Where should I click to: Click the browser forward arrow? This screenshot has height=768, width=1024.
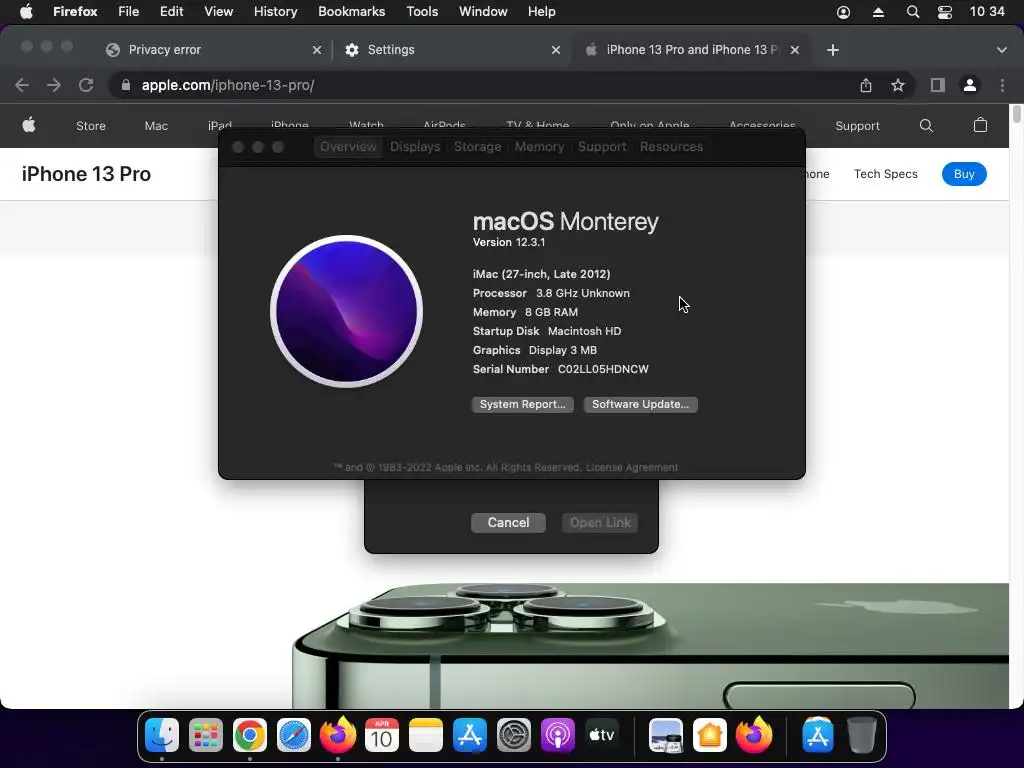click(54, 85)
